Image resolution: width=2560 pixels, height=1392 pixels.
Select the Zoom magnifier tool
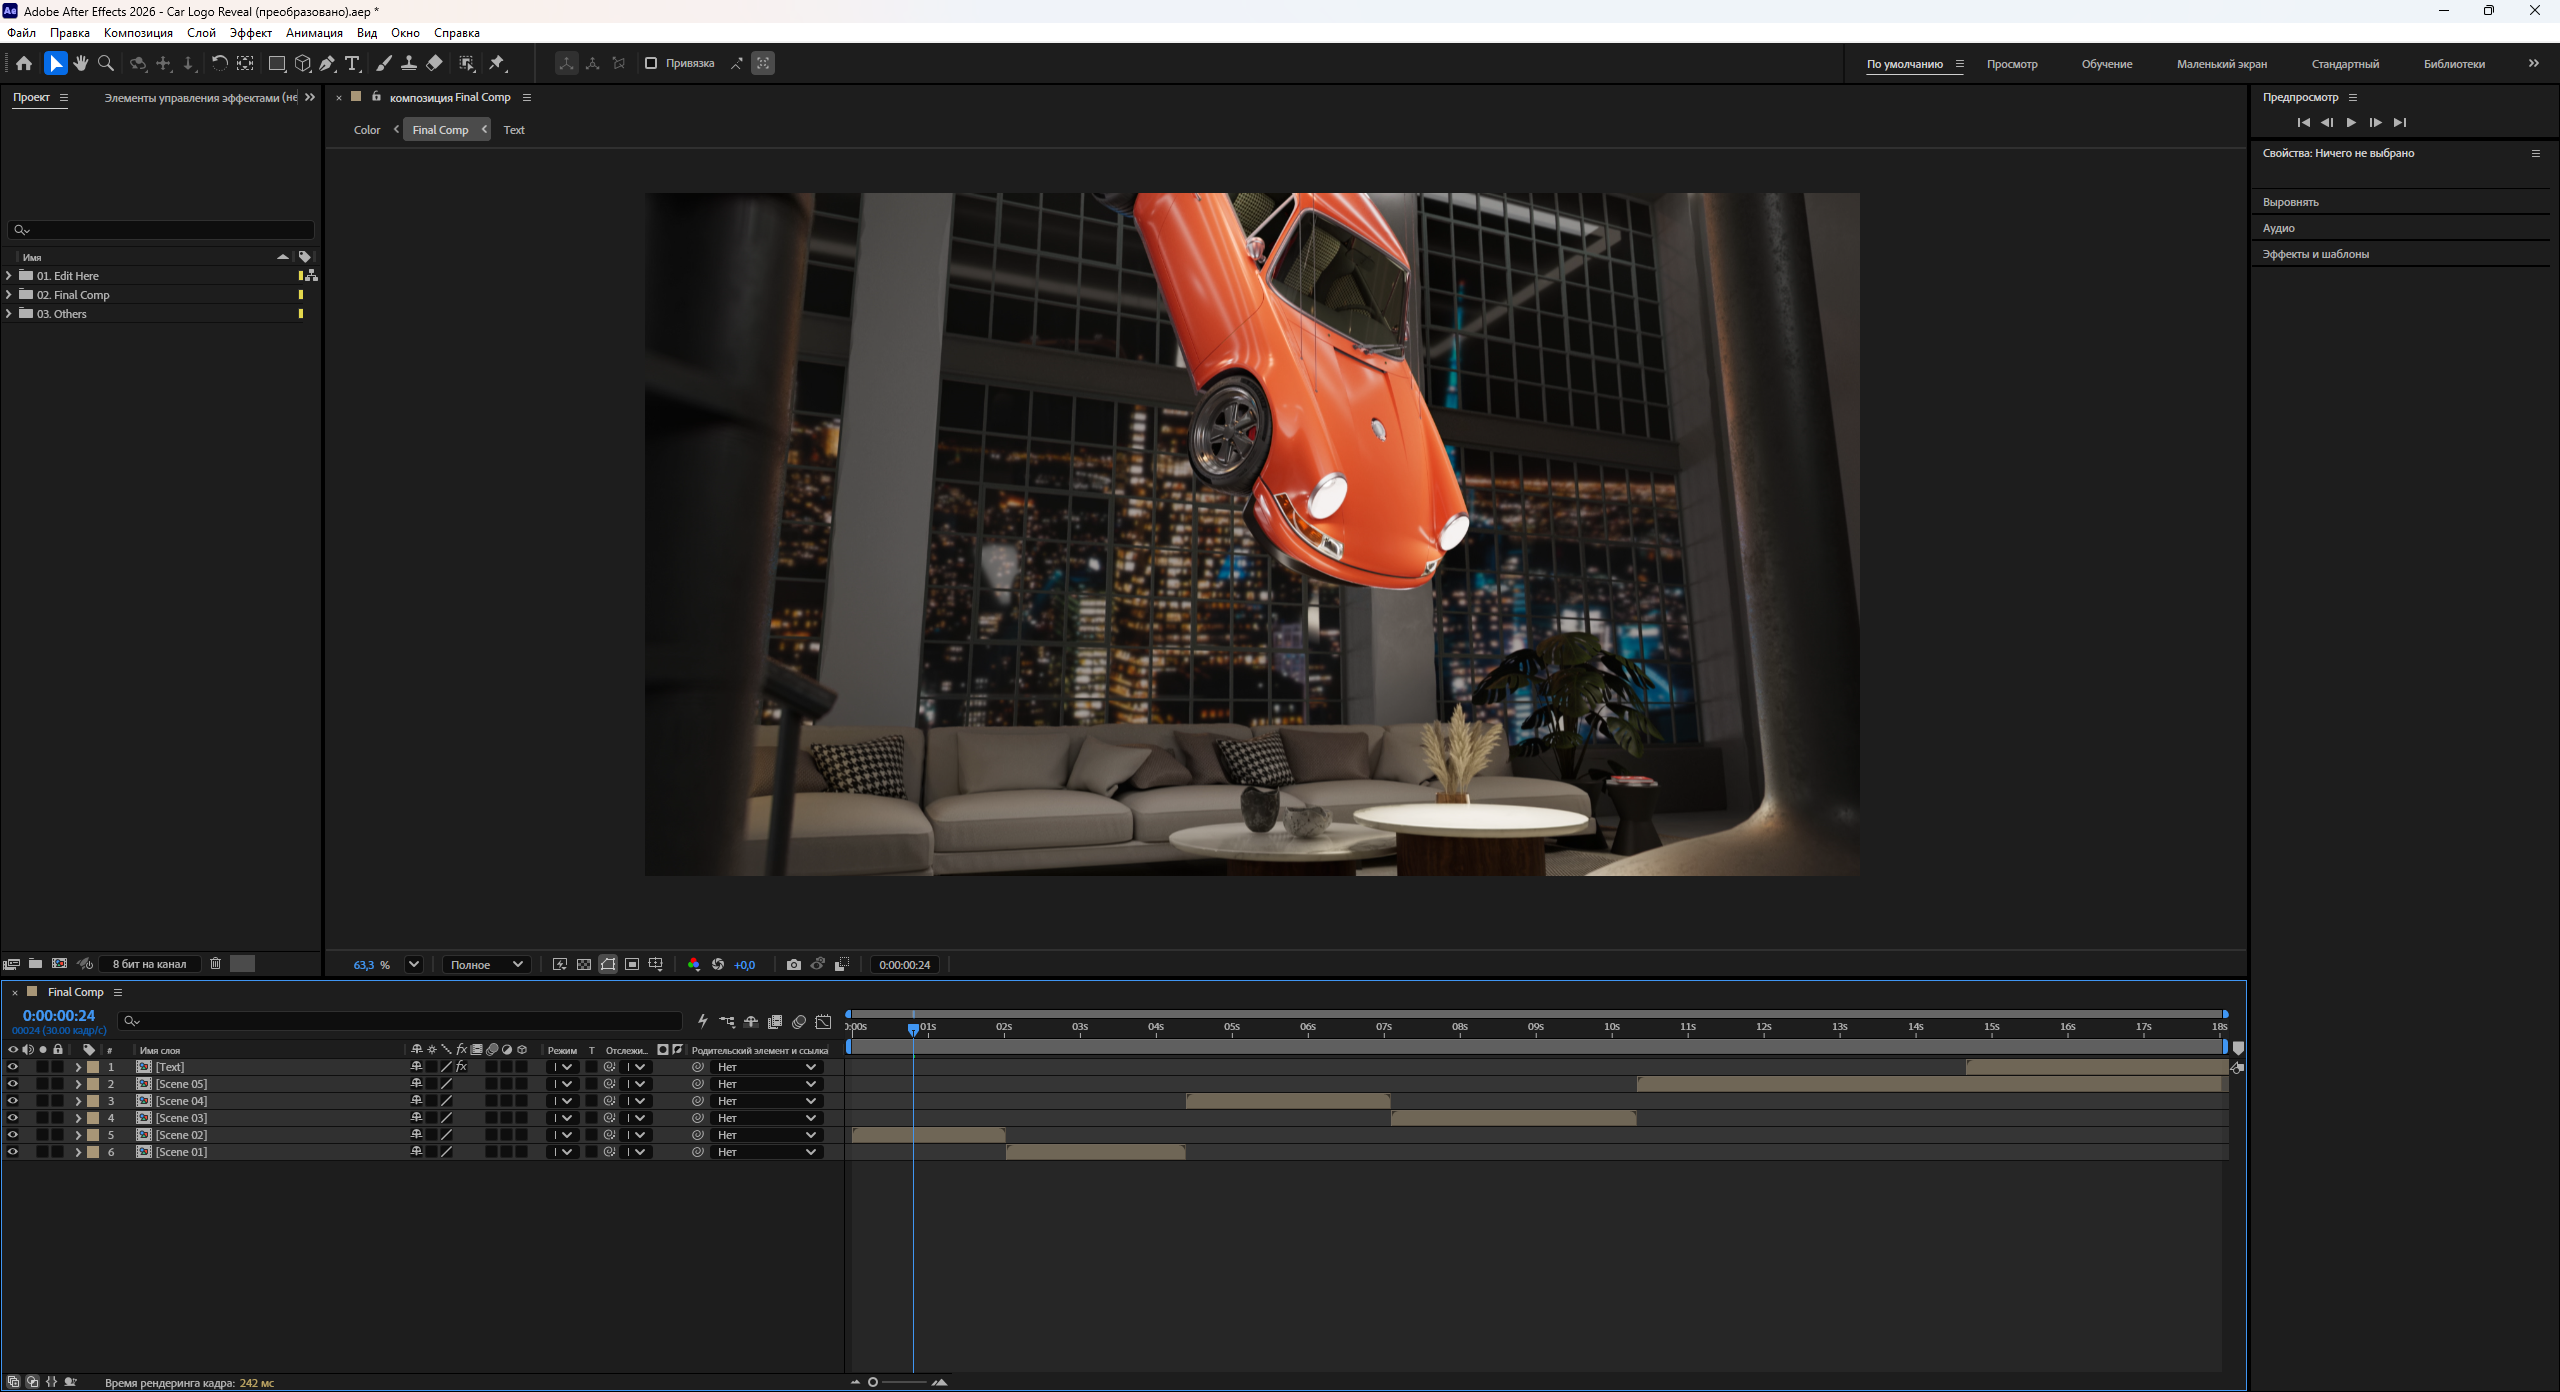[106, 63]
